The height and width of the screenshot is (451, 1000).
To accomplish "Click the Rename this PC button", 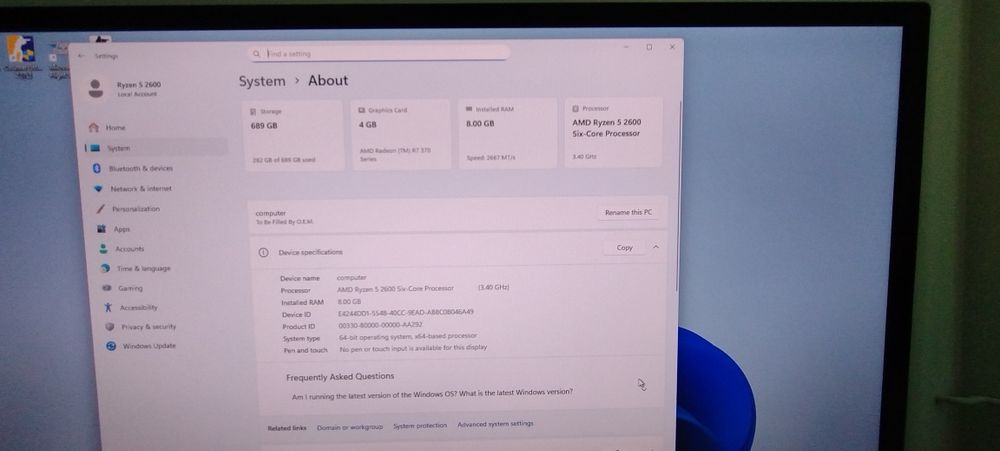I will pos(628,212).
